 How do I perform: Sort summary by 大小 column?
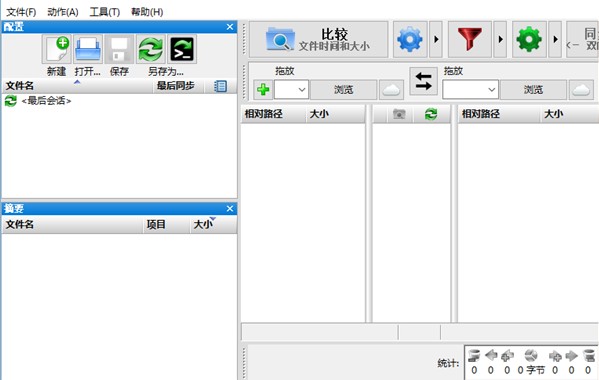tap(213, 225)
